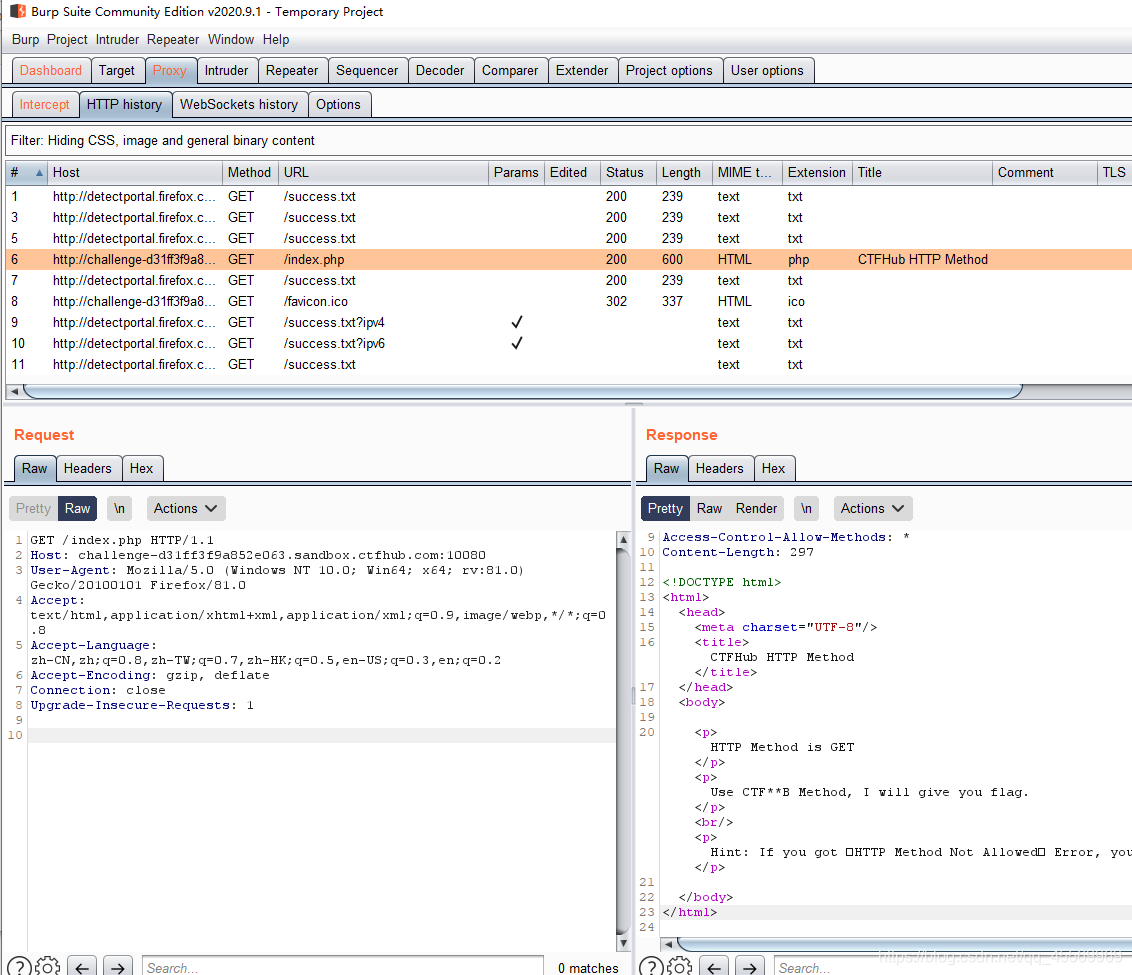The width and height of the screenshot is (1132, 975).
Task: Click Response editor horizontal scrollbar
Action: [904, 943]
